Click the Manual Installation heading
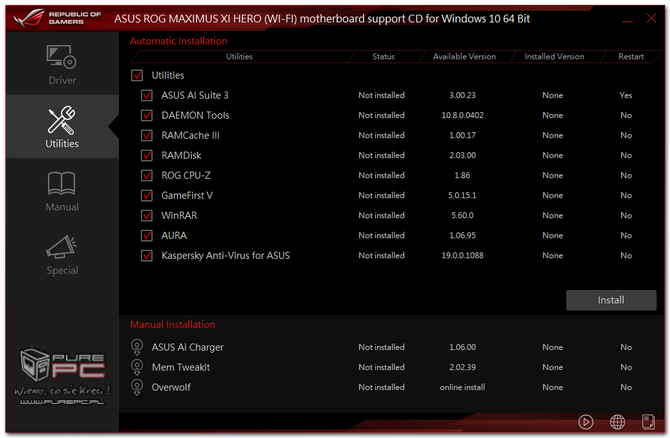The image size is (670, 438). (x=173, y=324)
